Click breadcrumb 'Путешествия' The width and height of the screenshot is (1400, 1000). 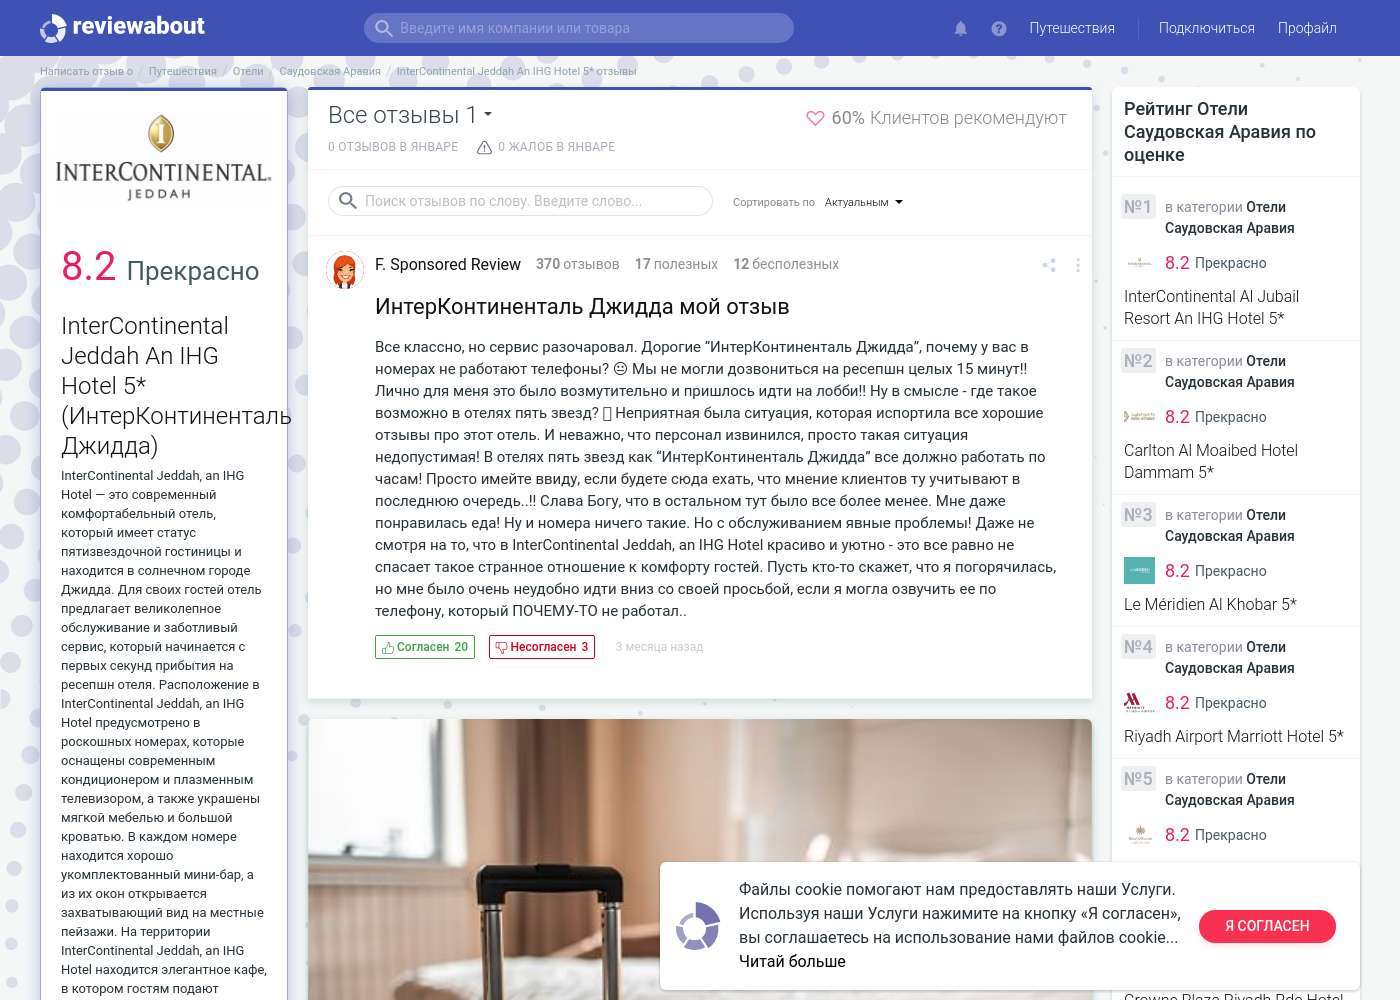pyautogui.click(x=183, y=71)
